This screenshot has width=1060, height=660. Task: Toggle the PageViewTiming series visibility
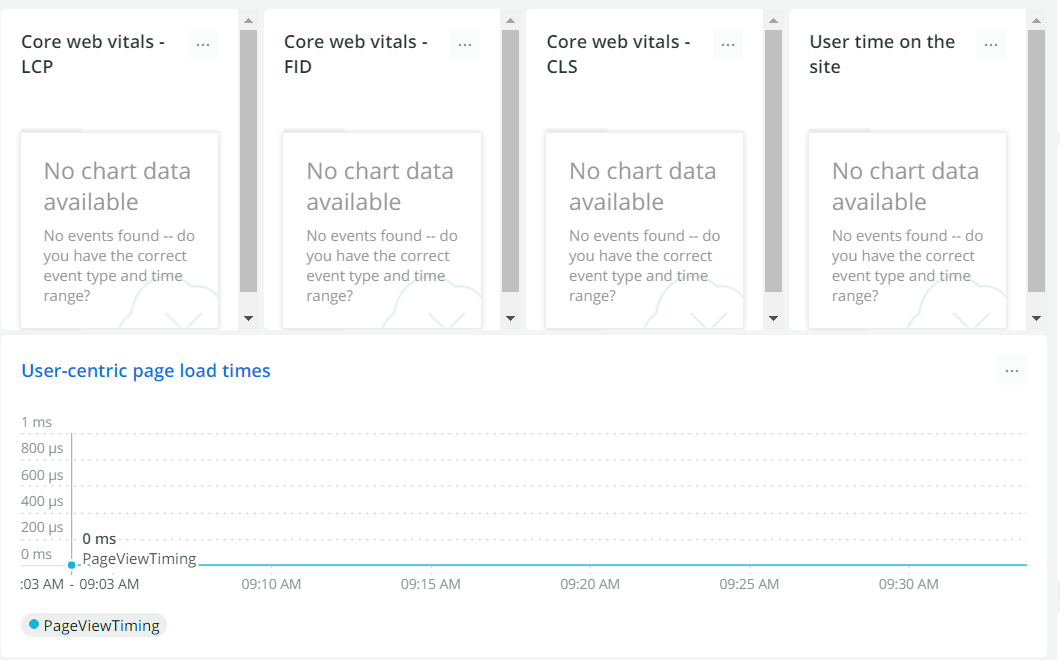(x=93, y=625)
